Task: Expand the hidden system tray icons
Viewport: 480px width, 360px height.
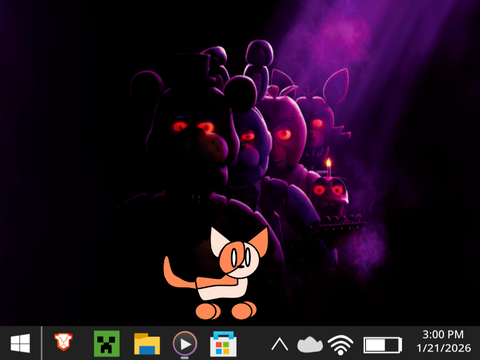Action: point(280,345)
